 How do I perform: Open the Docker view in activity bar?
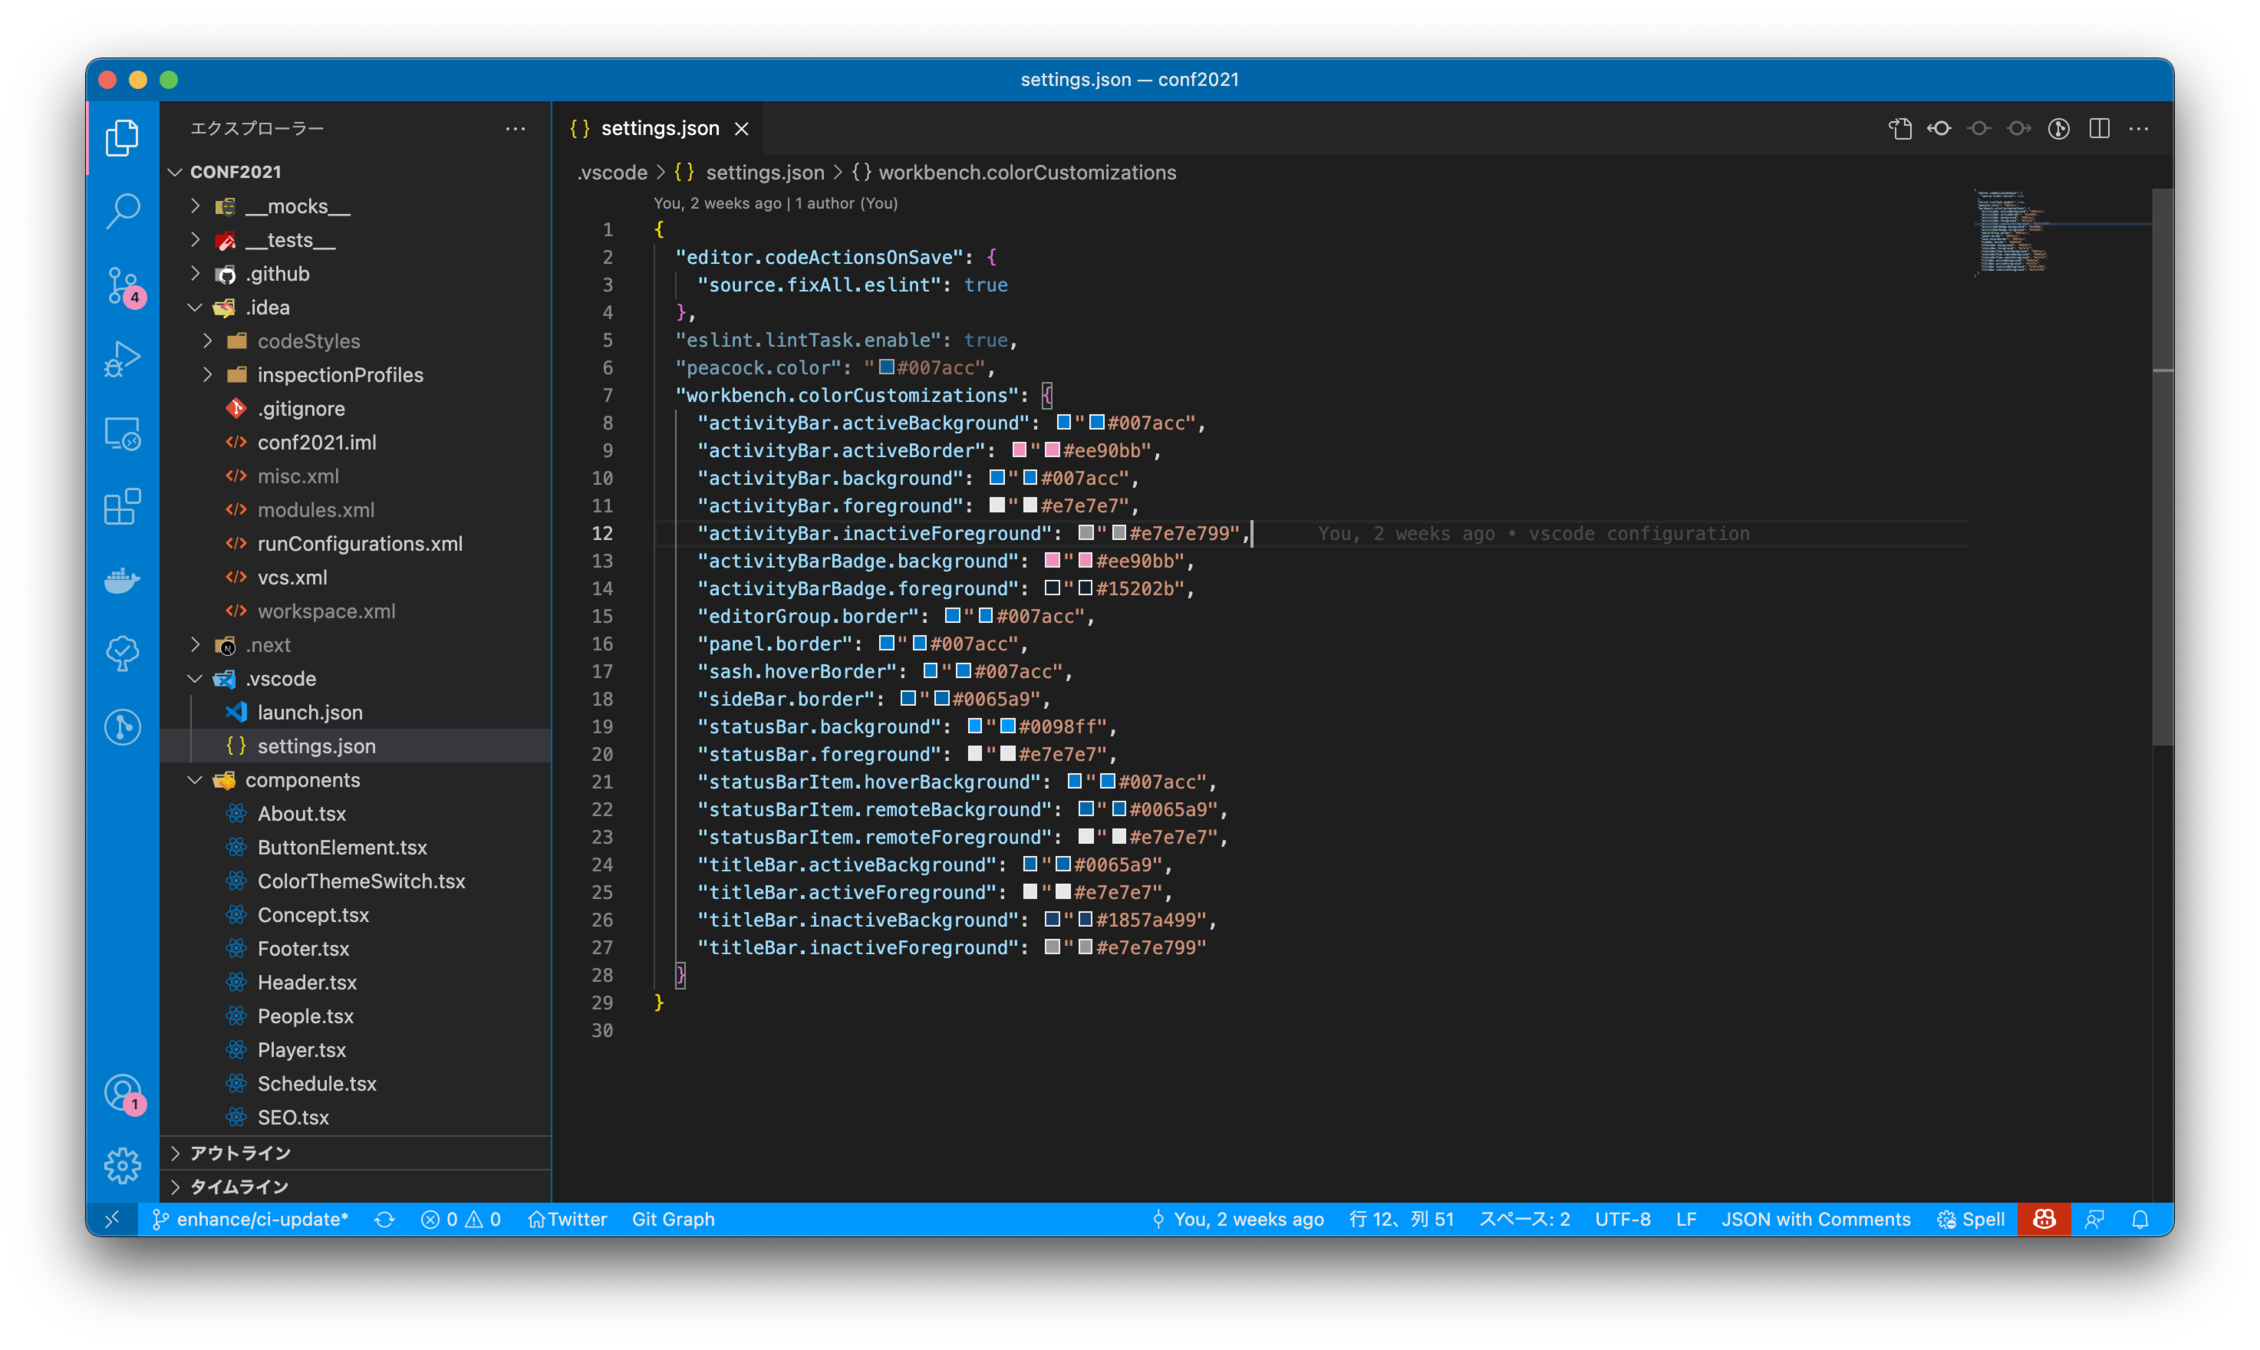(122, 580)
